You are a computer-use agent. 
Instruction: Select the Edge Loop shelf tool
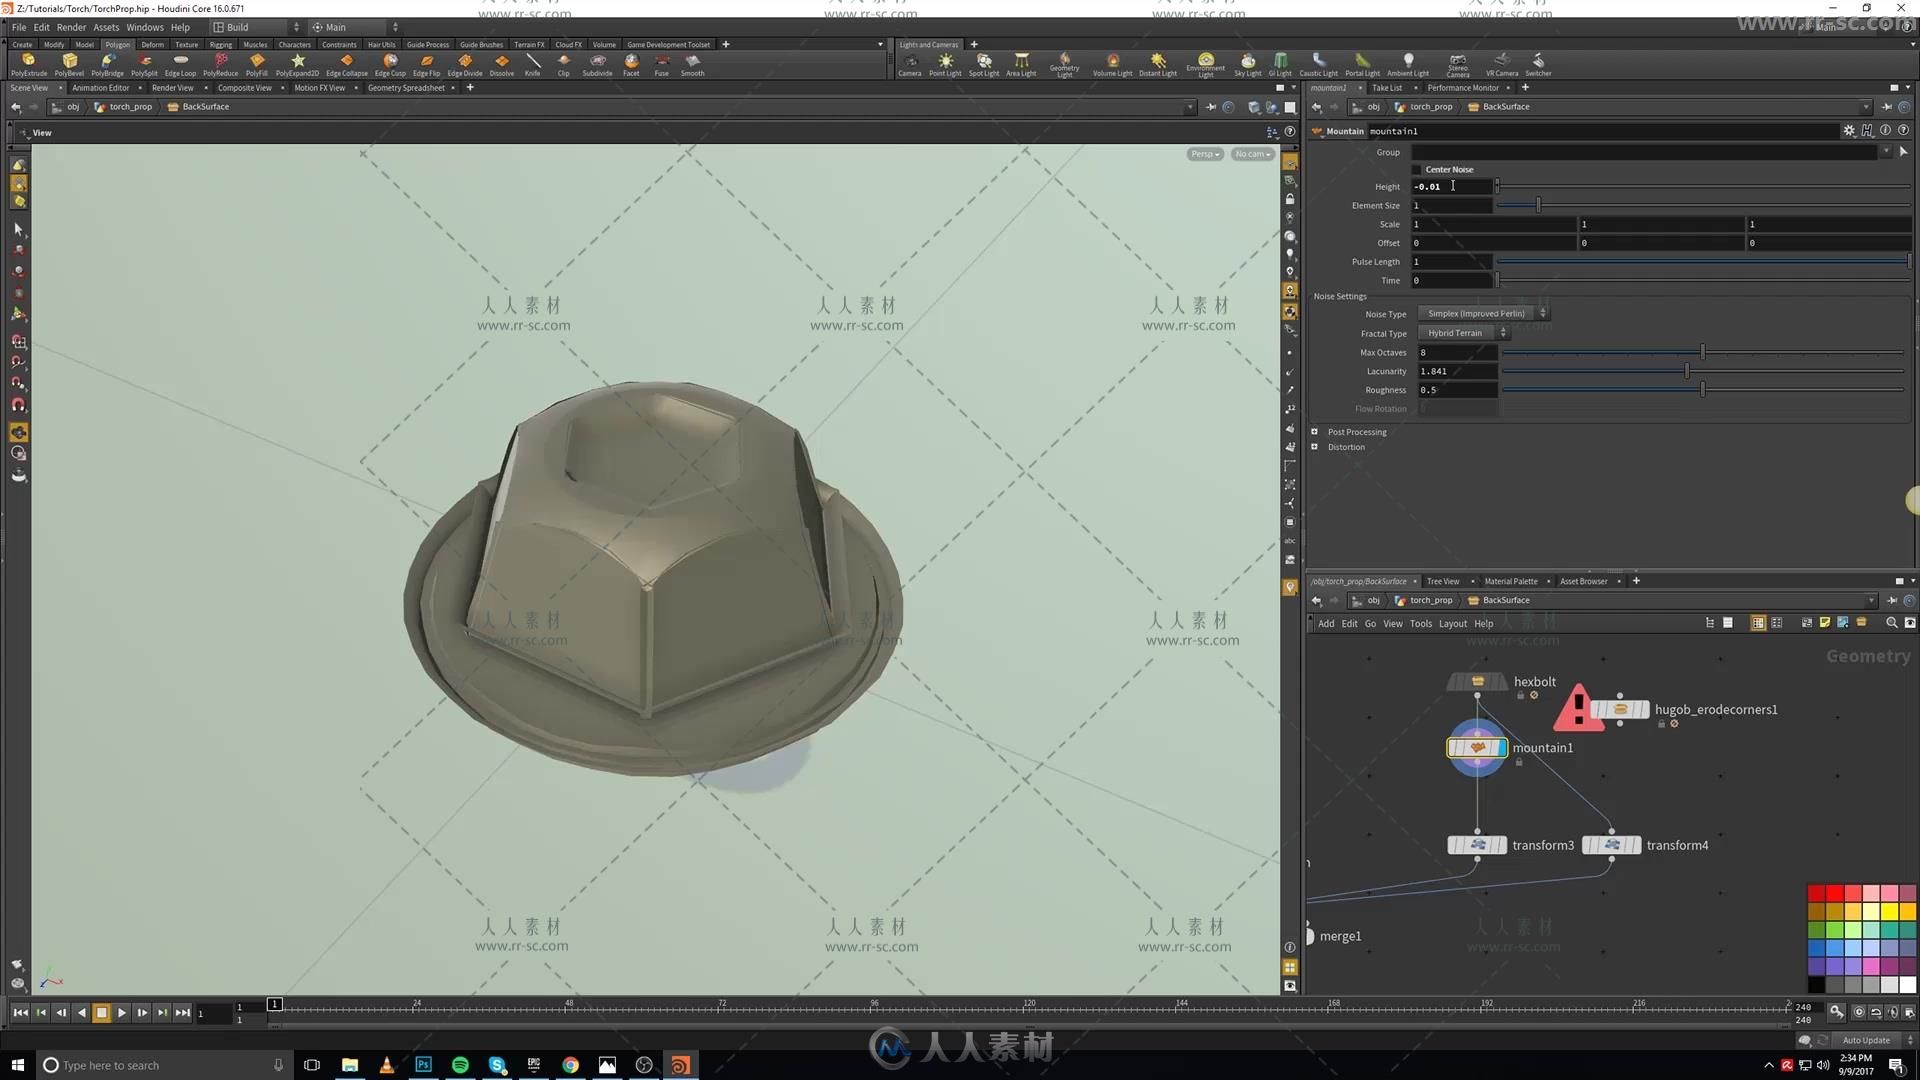[x=180, y=65]
